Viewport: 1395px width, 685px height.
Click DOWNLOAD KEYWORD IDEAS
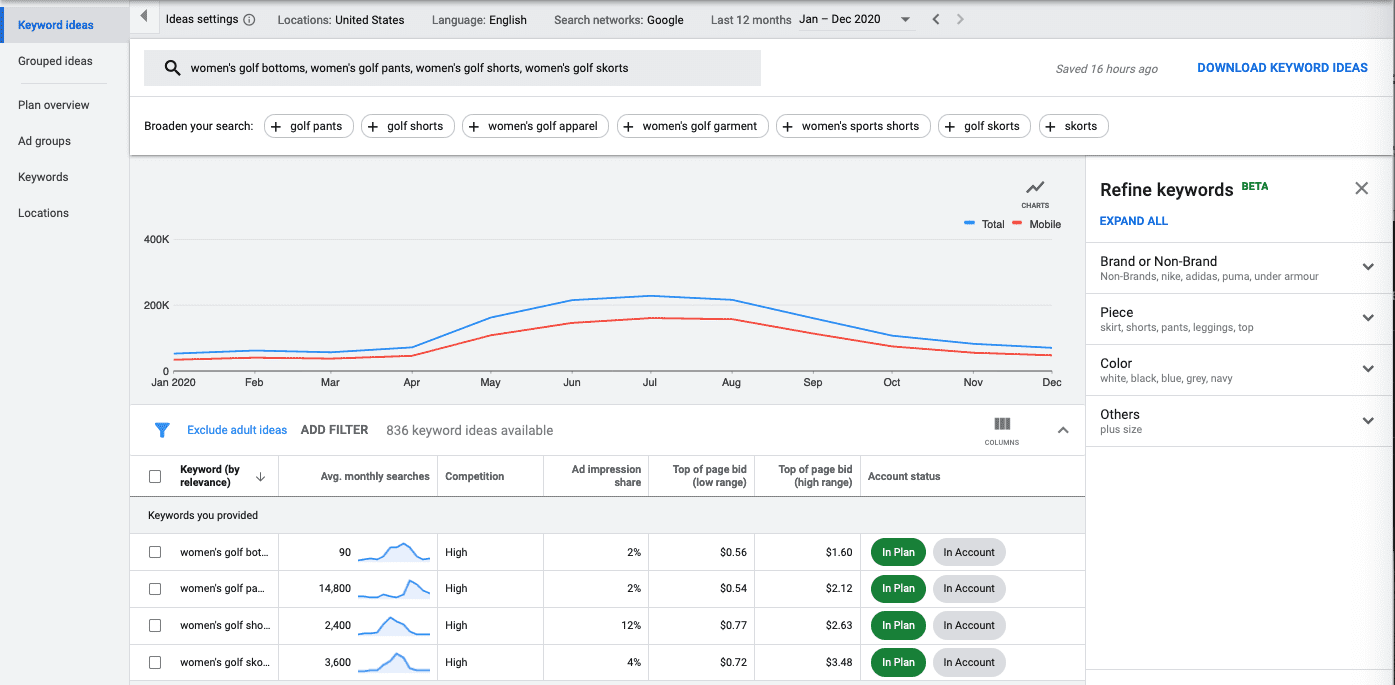(1282, 67)
